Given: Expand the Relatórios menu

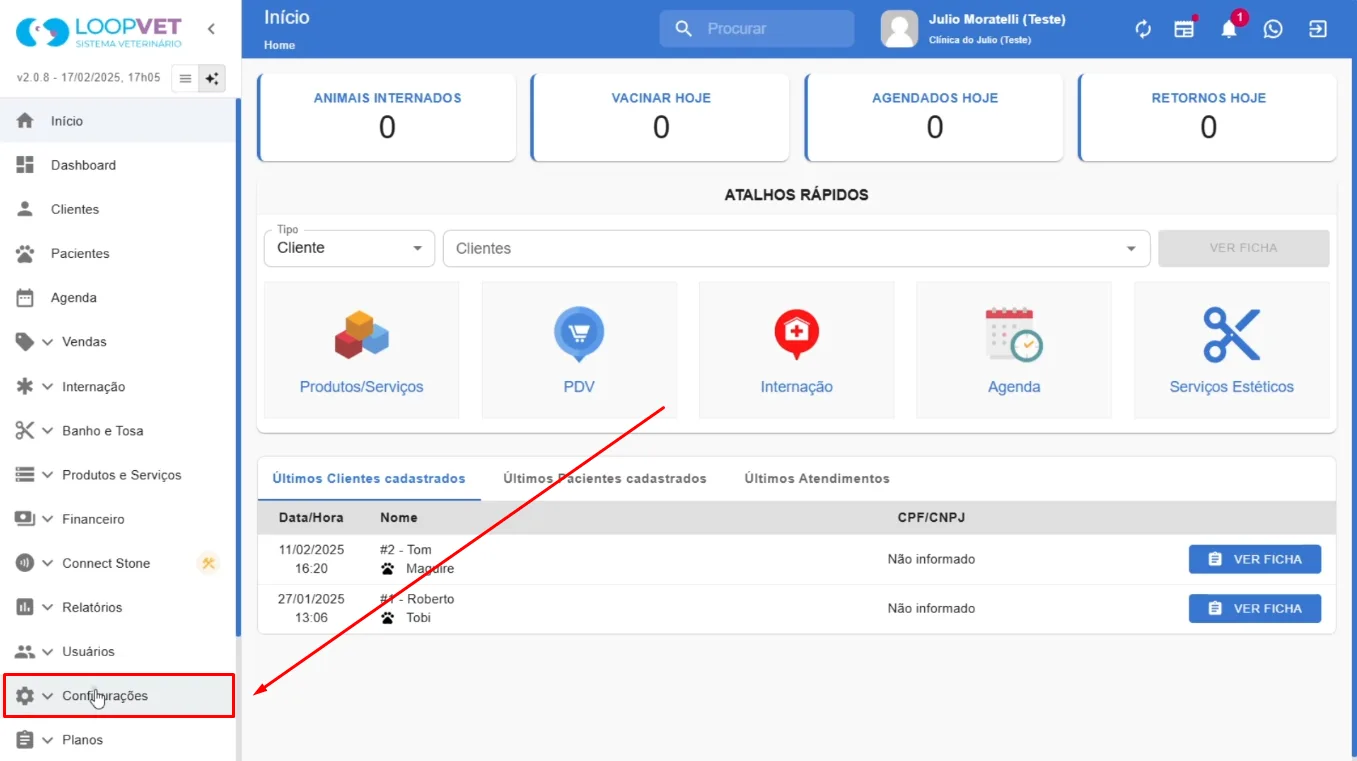Looking at the screenshot, I should 118,607.
